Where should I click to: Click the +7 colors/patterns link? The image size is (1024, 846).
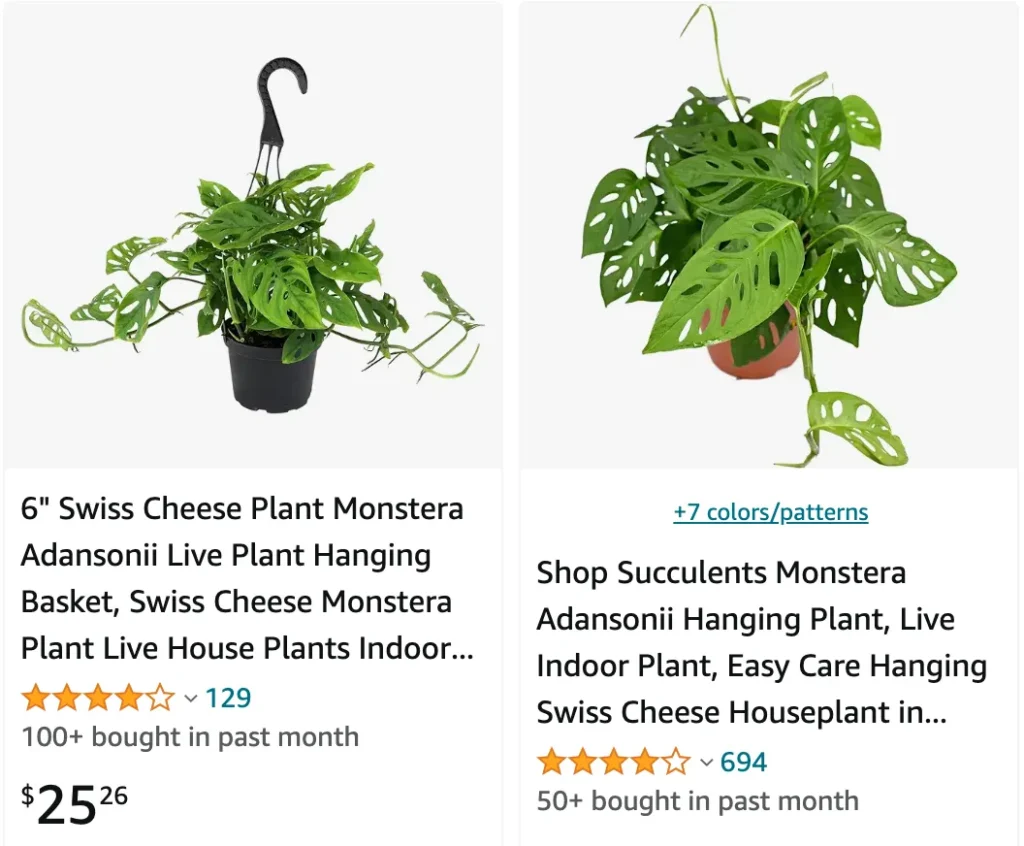point(771,512)
